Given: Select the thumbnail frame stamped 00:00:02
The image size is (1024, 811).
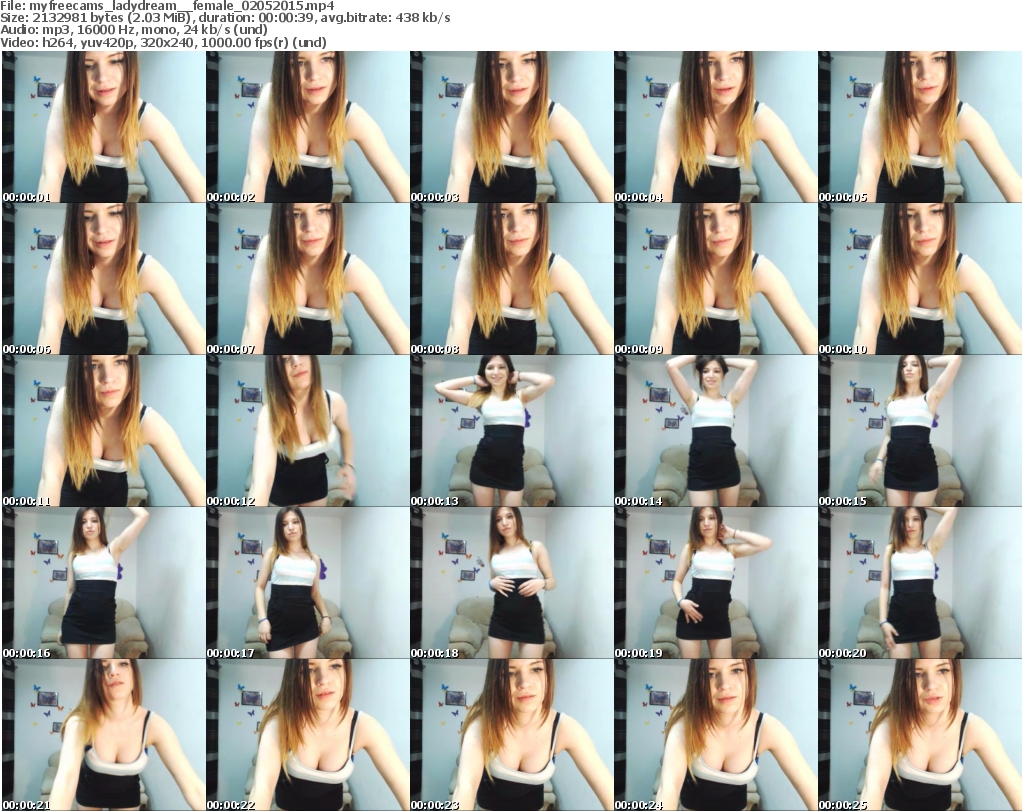Looking at the screenshot, I should [308, 127].
